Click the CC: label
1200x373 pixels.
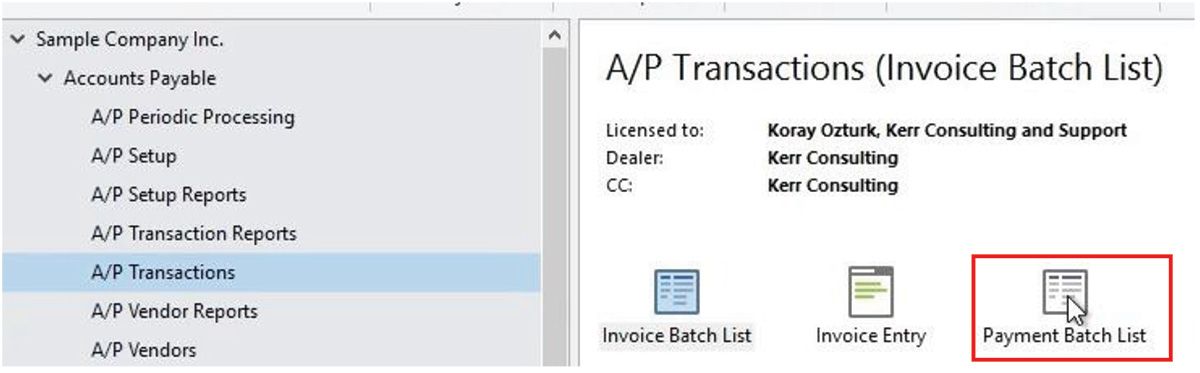[x=620, y=185]
